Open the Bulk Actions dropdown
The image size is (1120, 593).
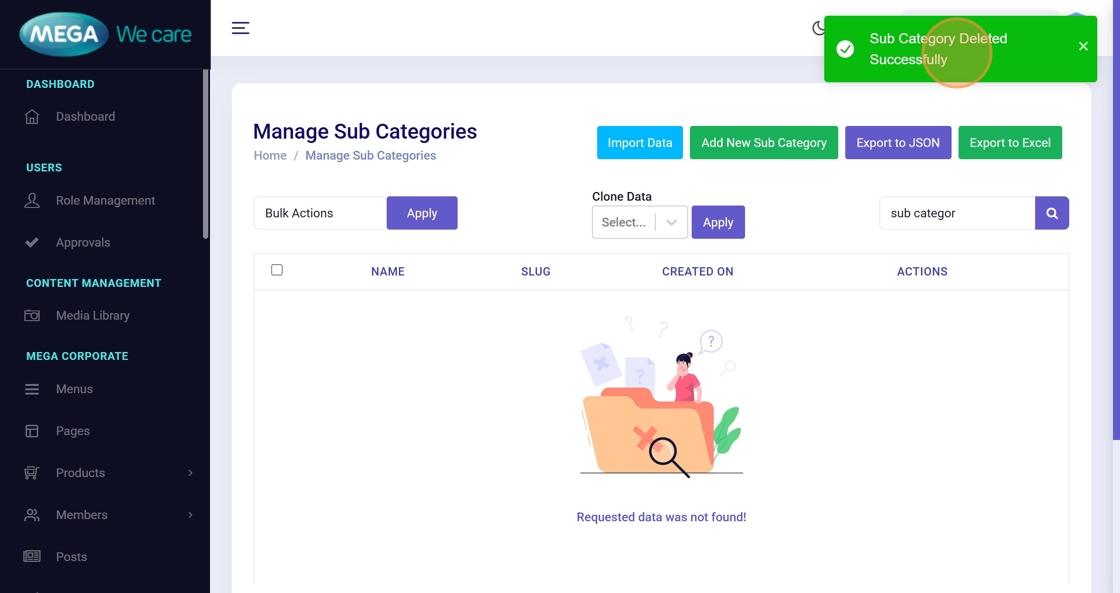[x=320, y=213]
